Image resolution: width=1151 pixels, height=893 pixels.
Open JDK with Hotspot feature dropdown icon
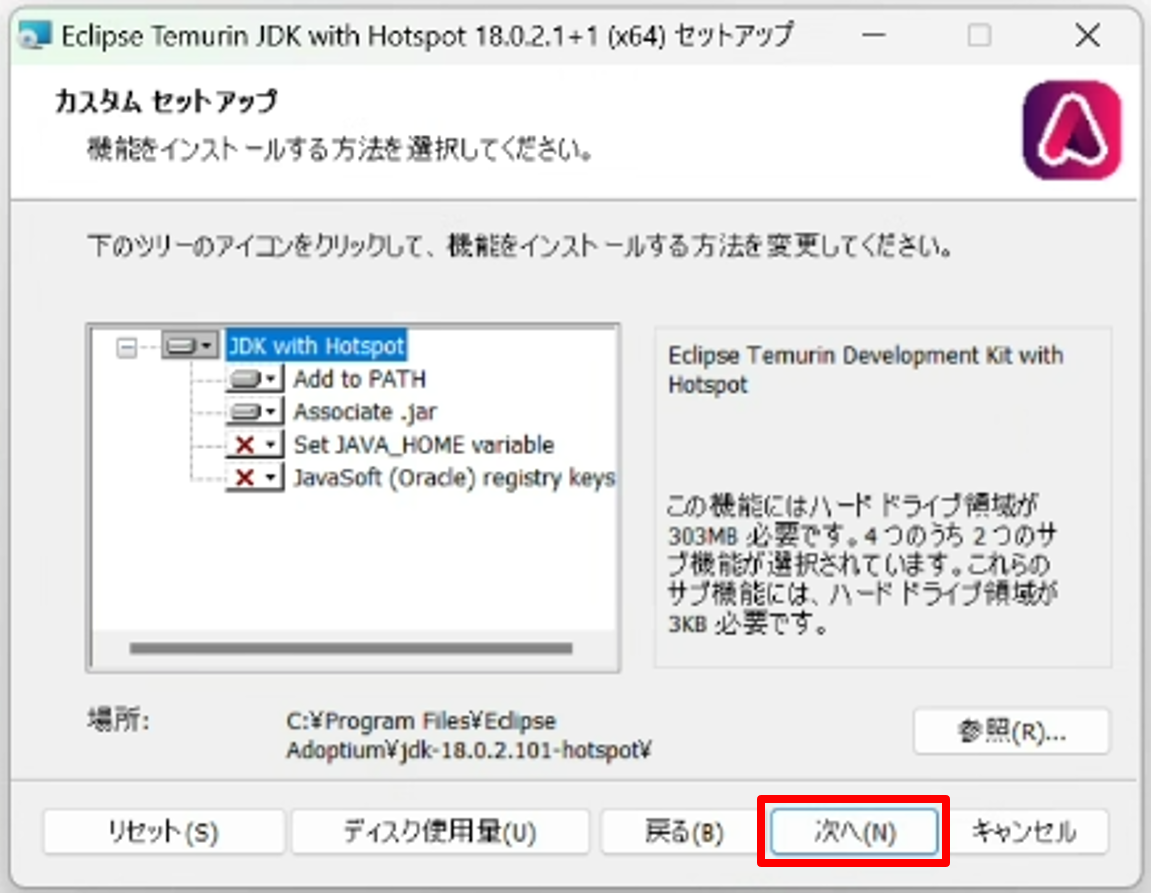coord(190,346)
